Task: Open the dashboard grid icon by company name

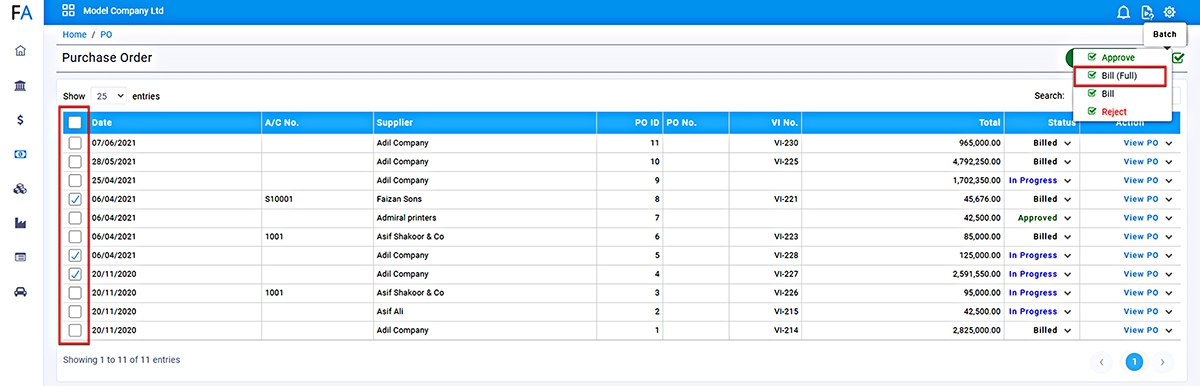Action: 68,11
